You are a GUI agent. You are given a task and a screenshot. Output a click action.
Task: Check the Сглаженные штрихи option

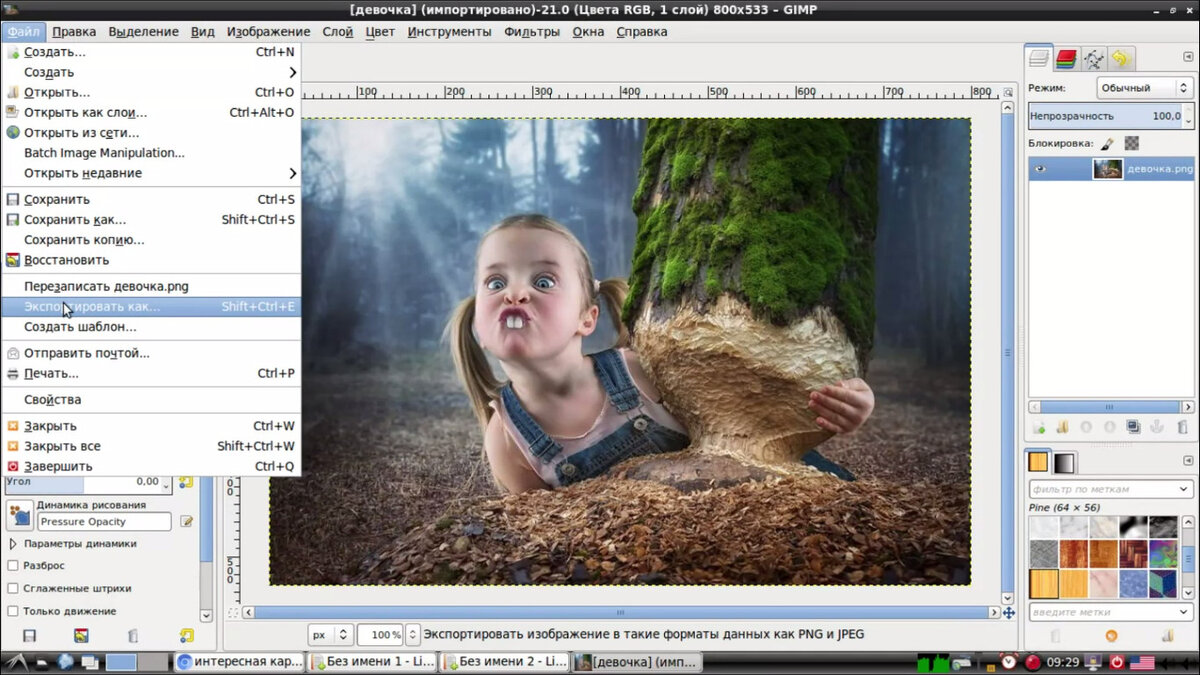pyautogui.click(x=13, y=589)
